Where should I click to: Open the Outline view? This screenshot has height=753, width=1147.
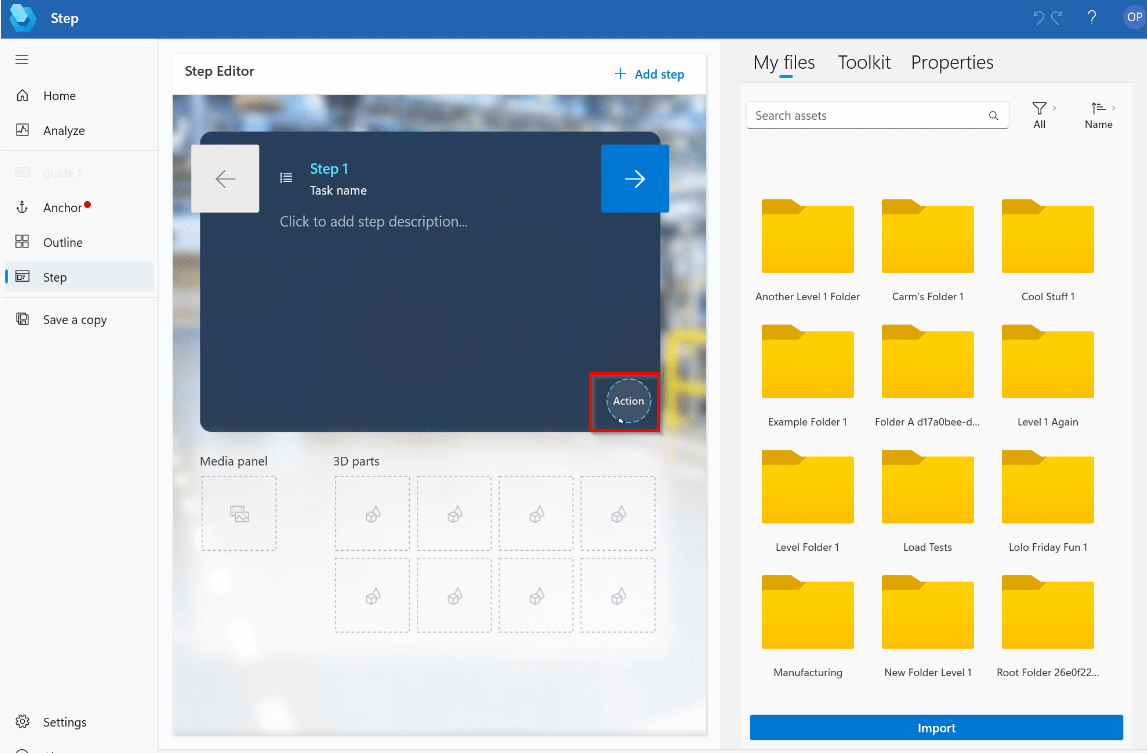tap(62, 243)
